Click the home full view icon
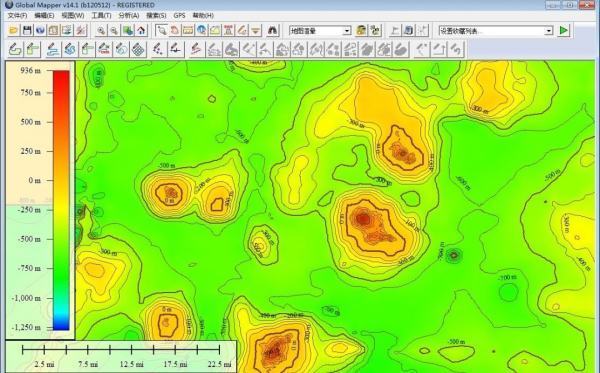Screen dimensions: 600x373 [141, 31]
